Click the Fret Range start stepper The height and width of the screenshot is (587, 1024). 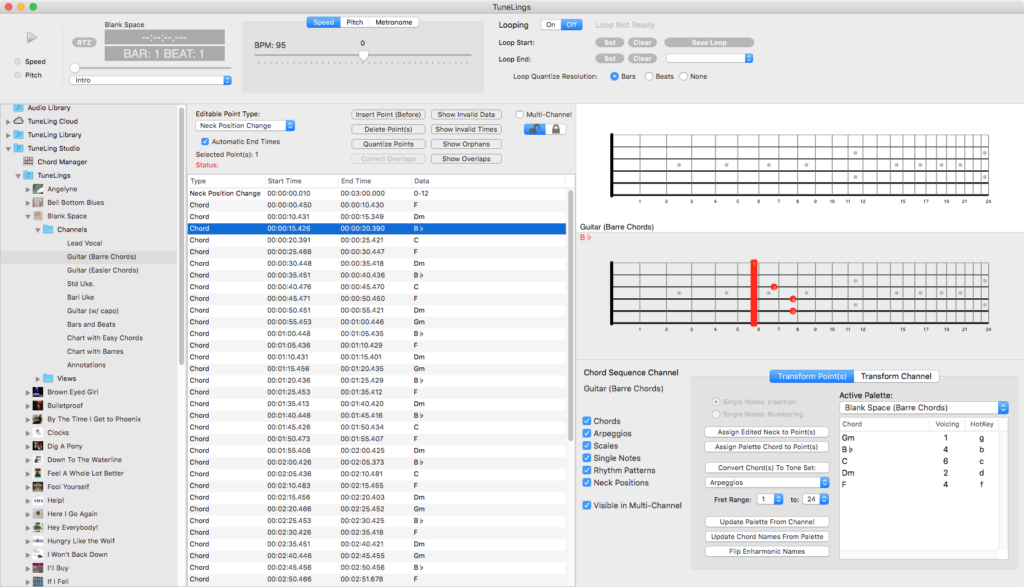pyautogui.click(x=778, y=500)
